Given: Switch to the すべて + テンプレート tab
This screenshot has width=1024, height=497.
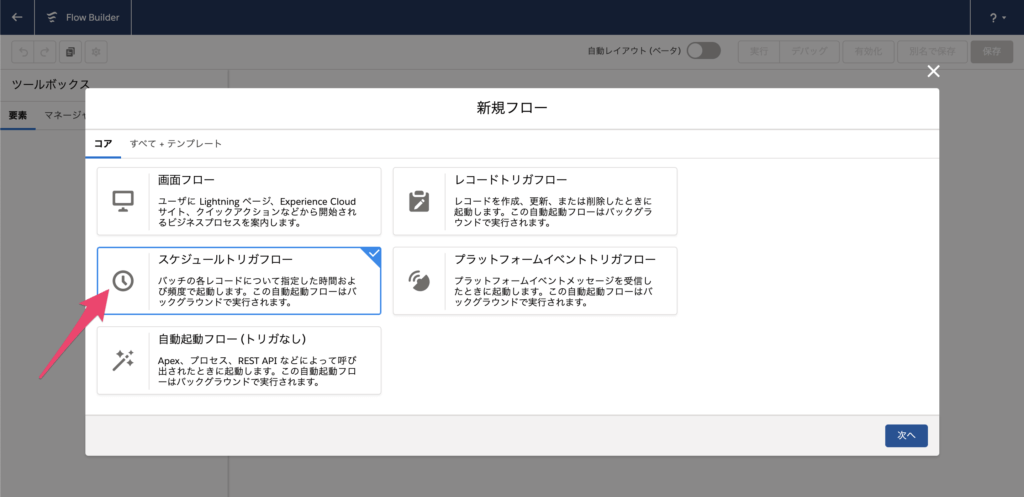Looking at the screenshot, I should point(176,144).
